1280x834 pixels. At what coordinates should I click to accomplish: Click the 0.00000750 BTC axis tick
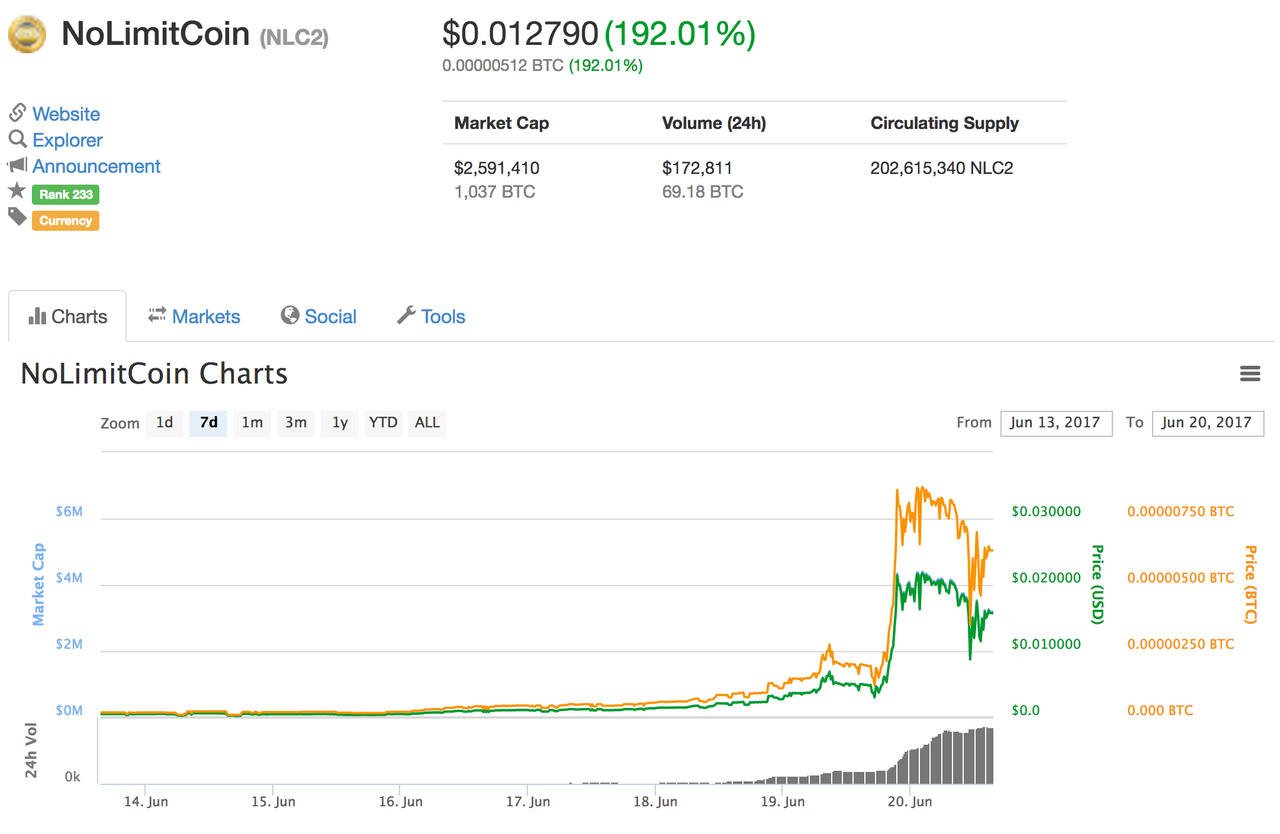[1181, 511]
